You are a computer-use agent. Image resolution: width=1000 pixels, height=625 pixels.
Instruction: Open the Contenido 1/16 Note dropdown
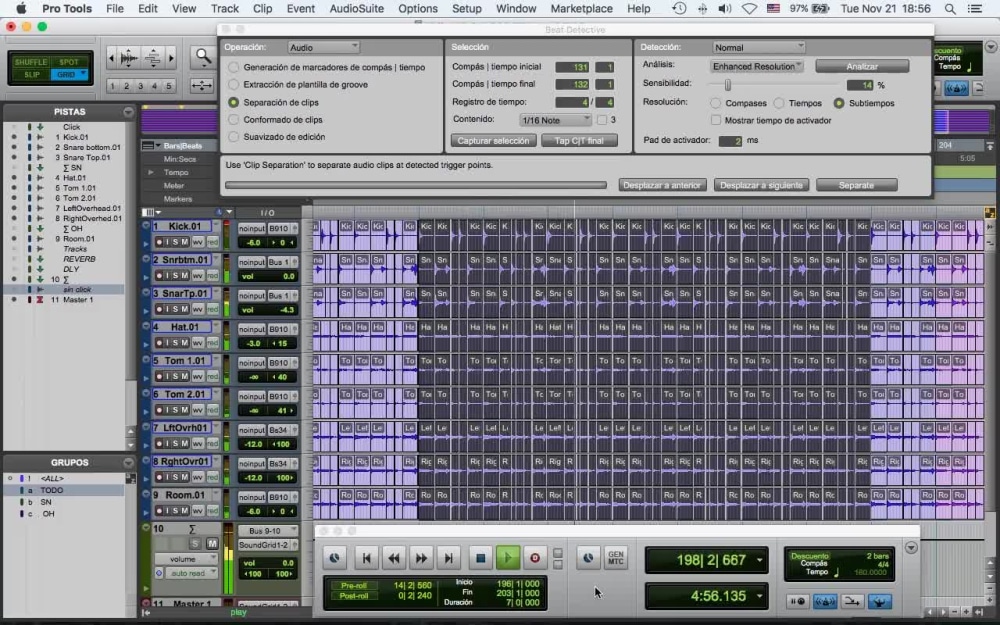point(556,119)
